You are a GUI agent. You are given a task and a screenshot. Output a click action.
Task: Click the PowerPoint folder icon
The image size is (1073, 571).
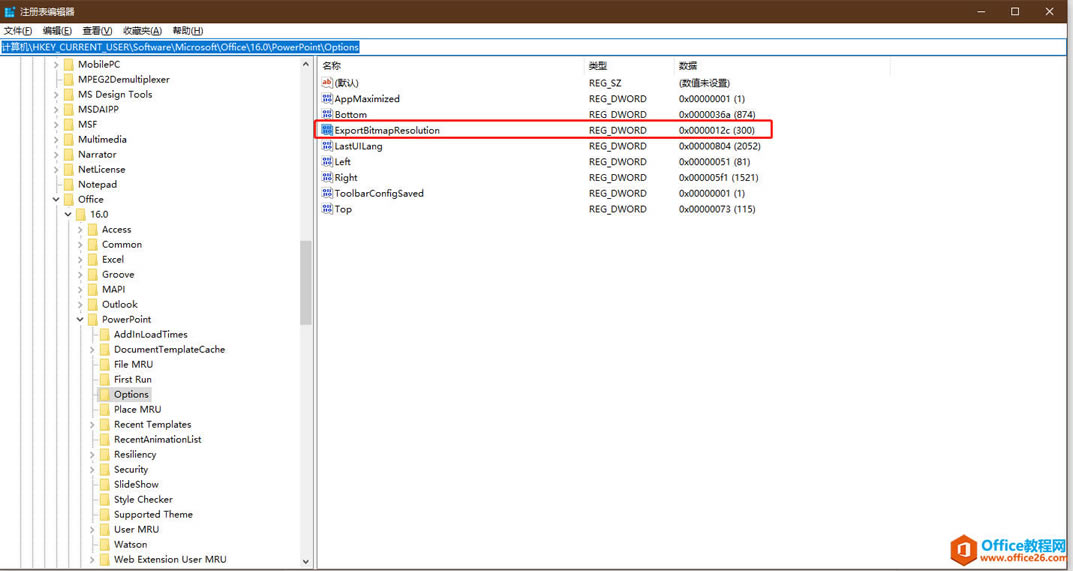[x=92, y=320]
